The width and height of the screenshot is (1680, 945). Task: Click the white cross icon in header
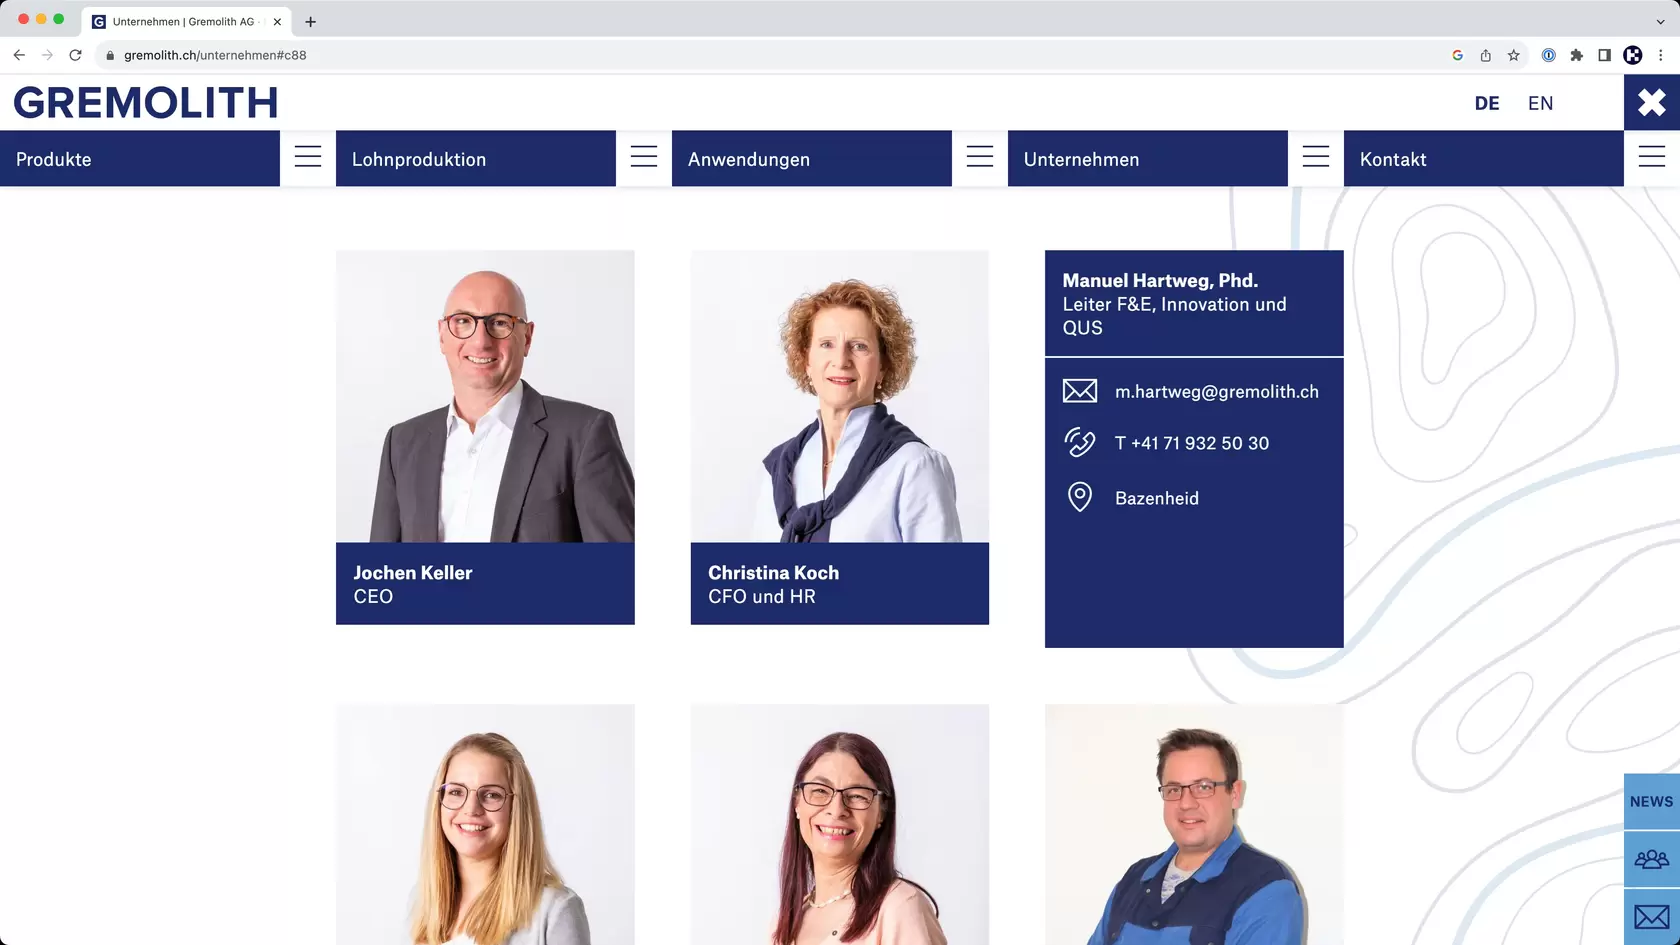coord(1652,102)
